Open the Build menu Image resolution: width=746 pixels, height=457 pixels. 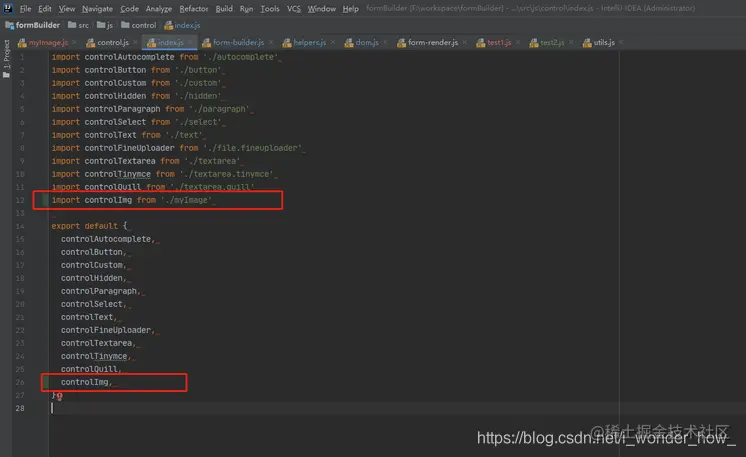click(224, 9)
